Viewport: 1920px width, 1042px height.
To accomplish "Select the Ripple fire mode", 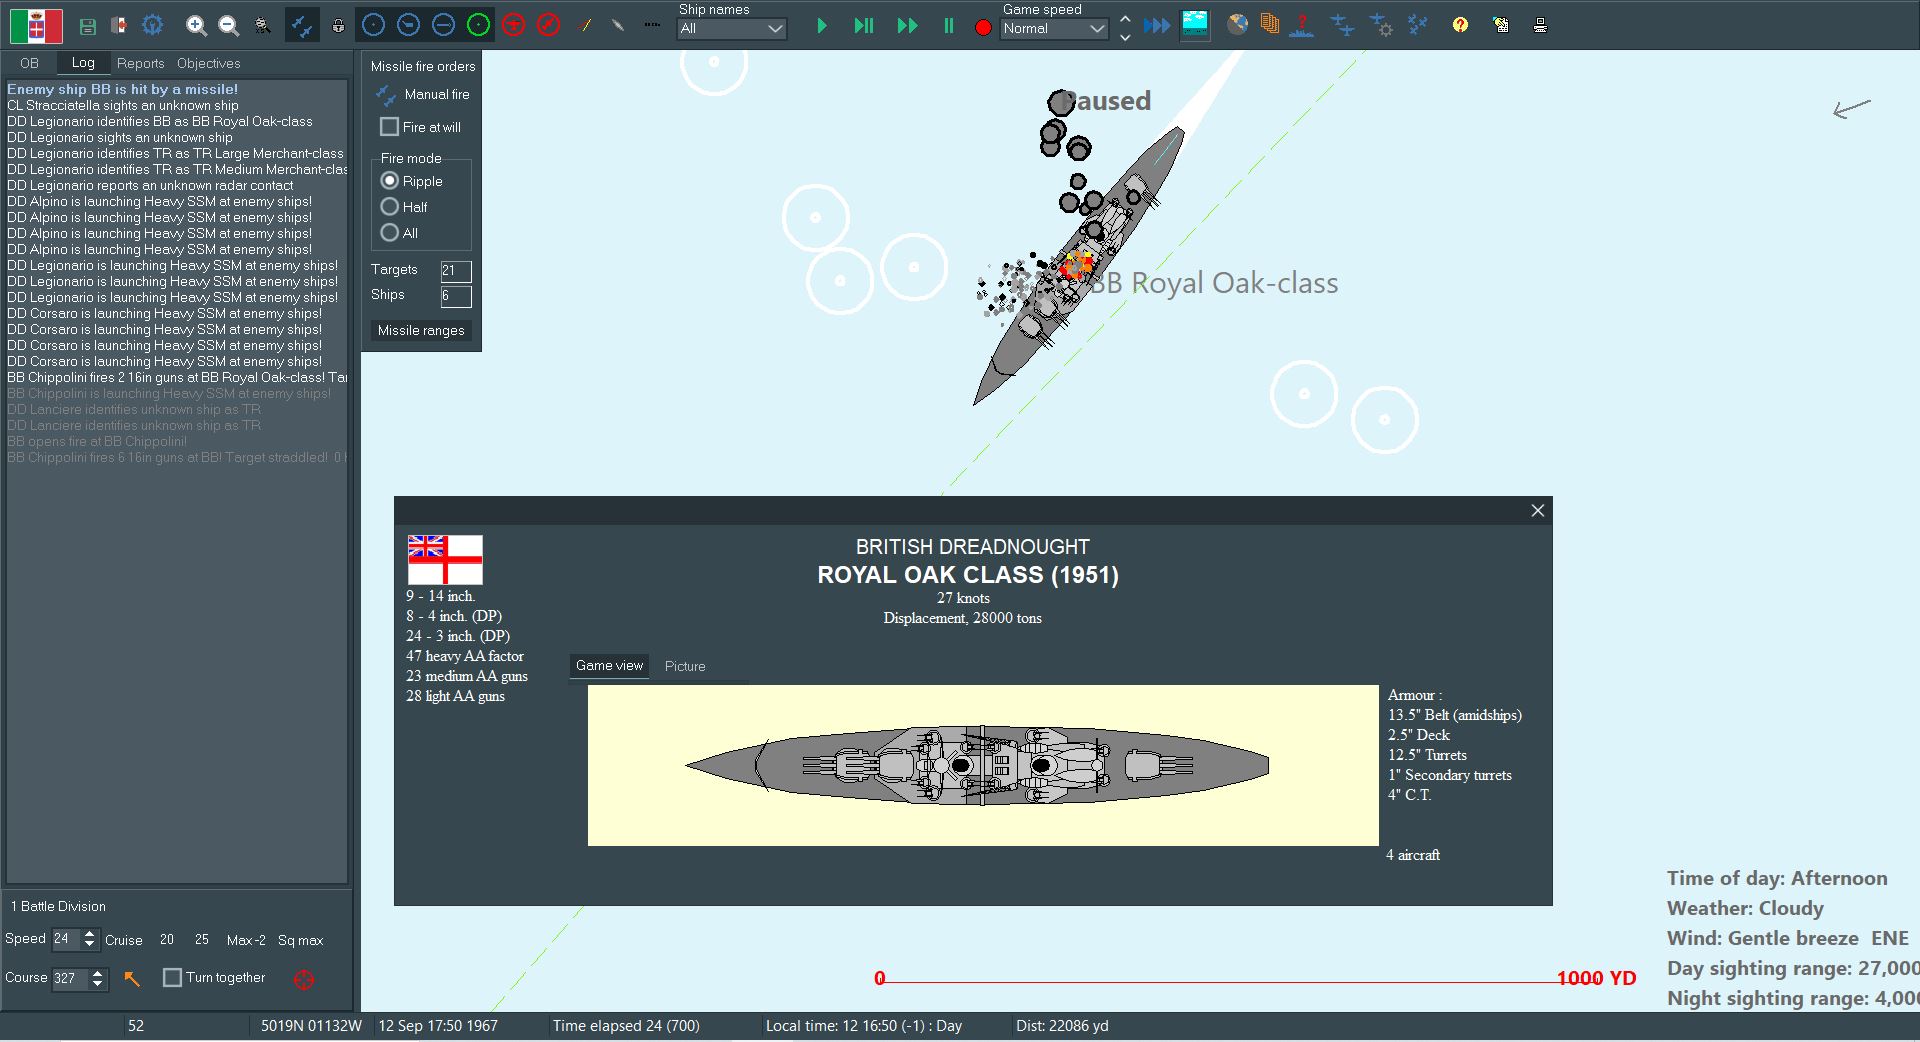I will tap(390, 181).
